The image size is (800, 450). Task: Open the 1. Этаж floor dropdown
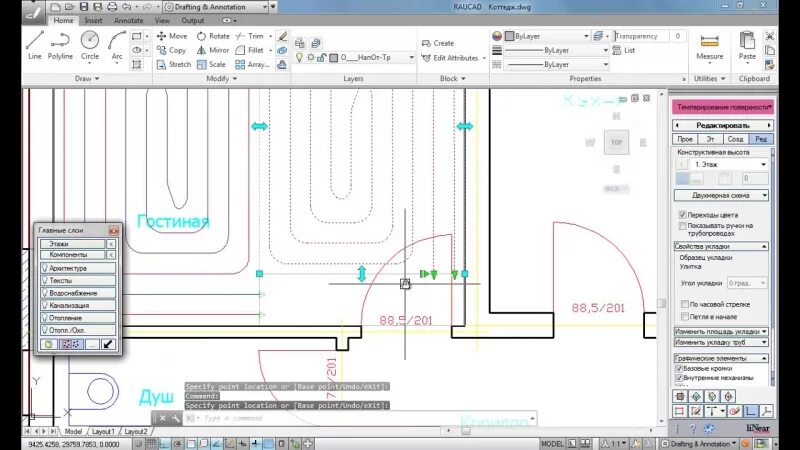click(730, 164)
